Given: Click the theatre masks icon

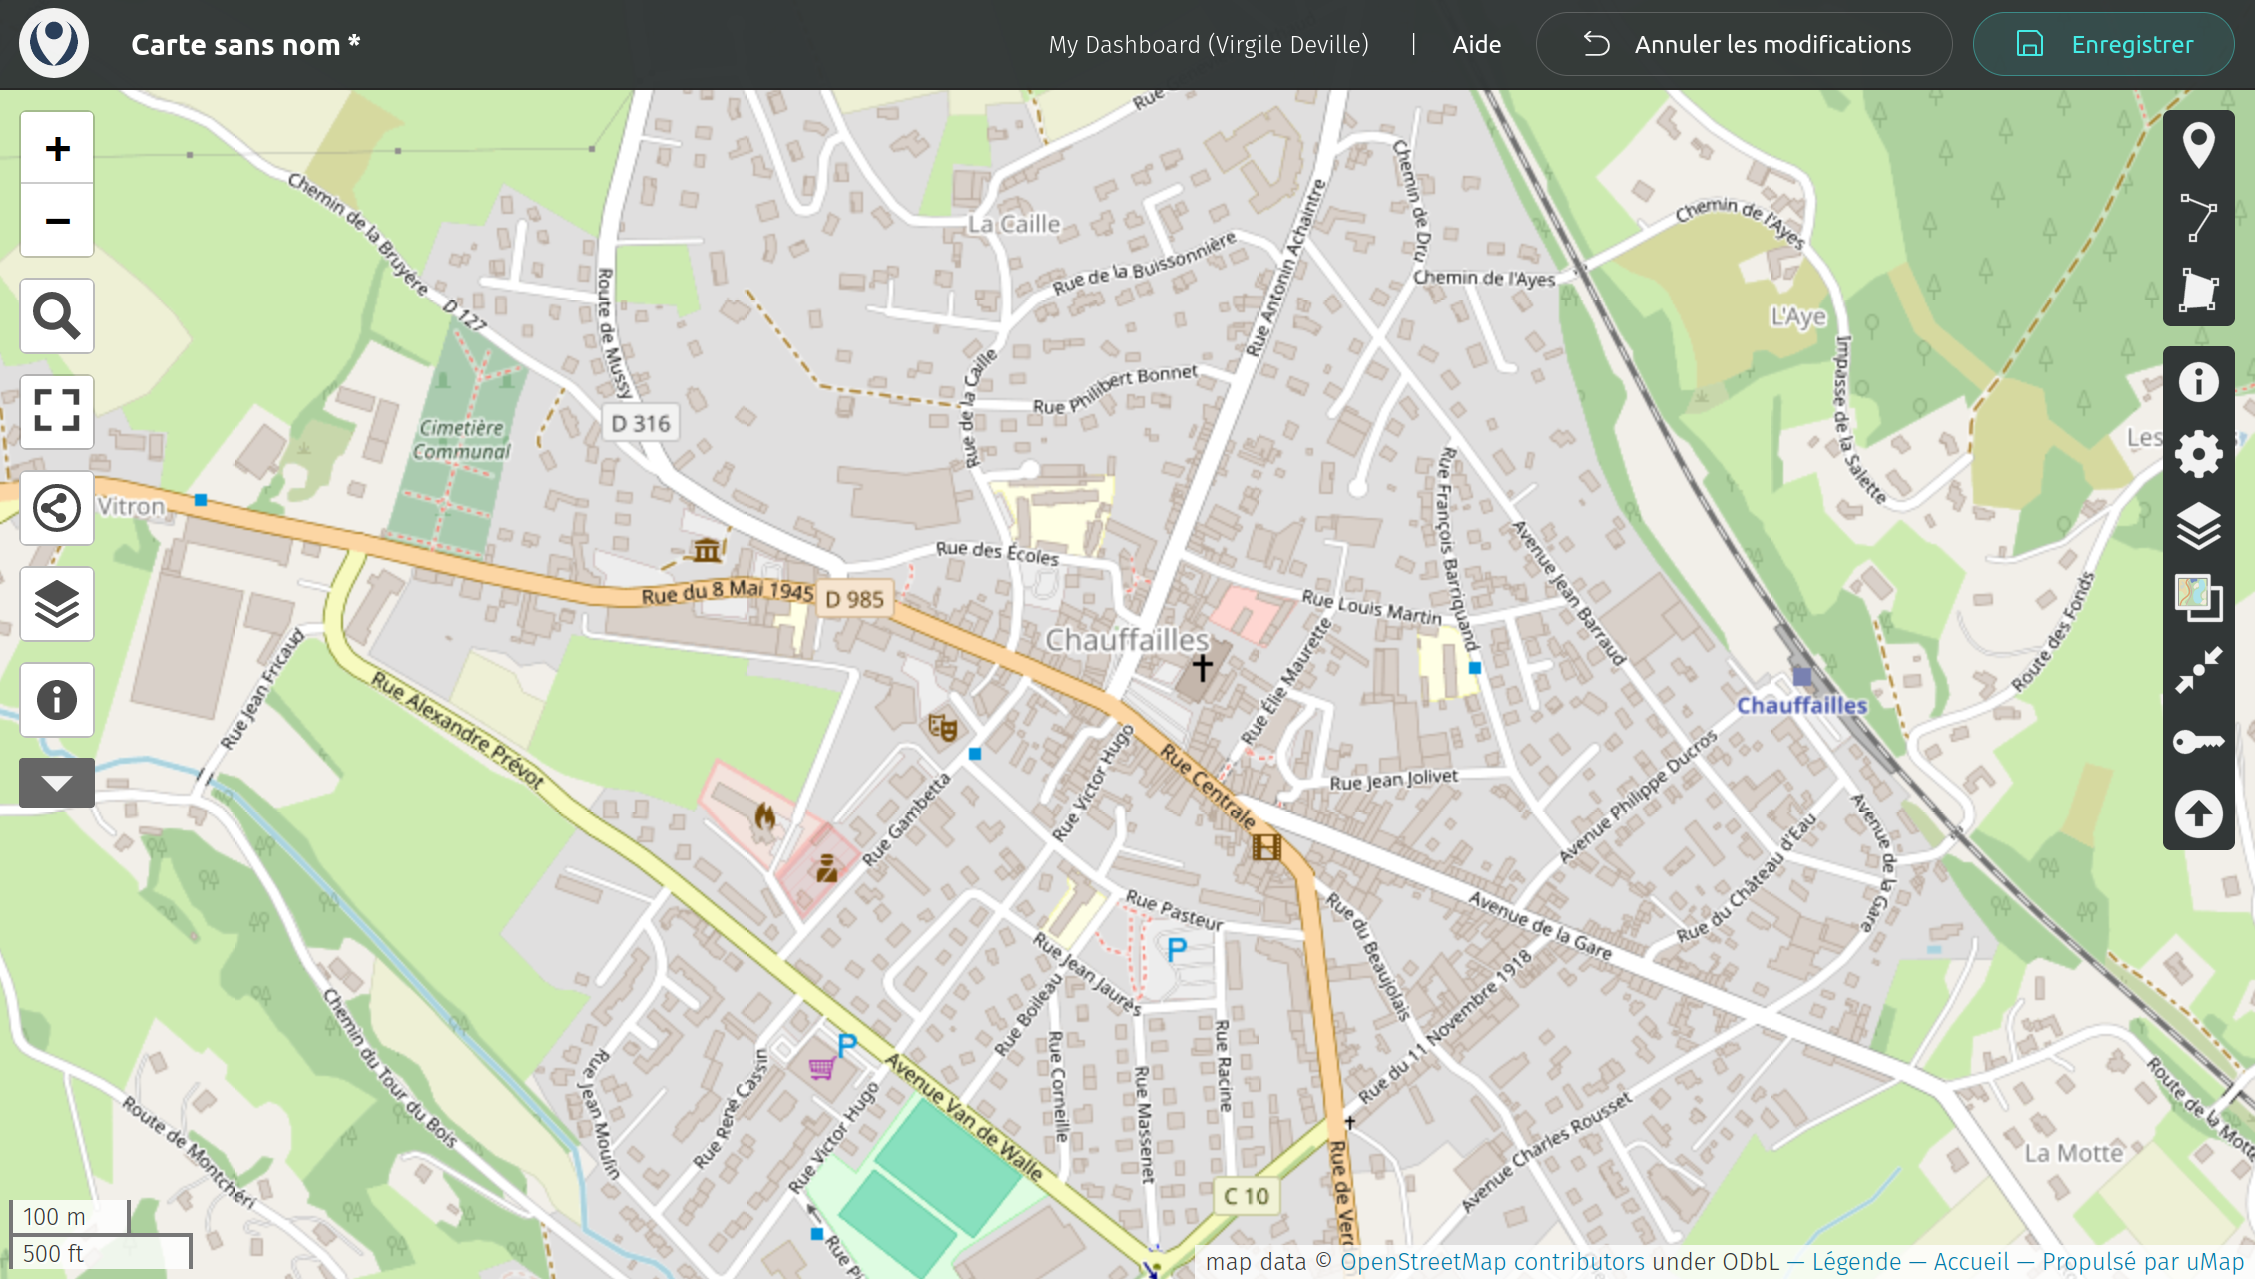Looking at the screenshot, I should (942, 726).
